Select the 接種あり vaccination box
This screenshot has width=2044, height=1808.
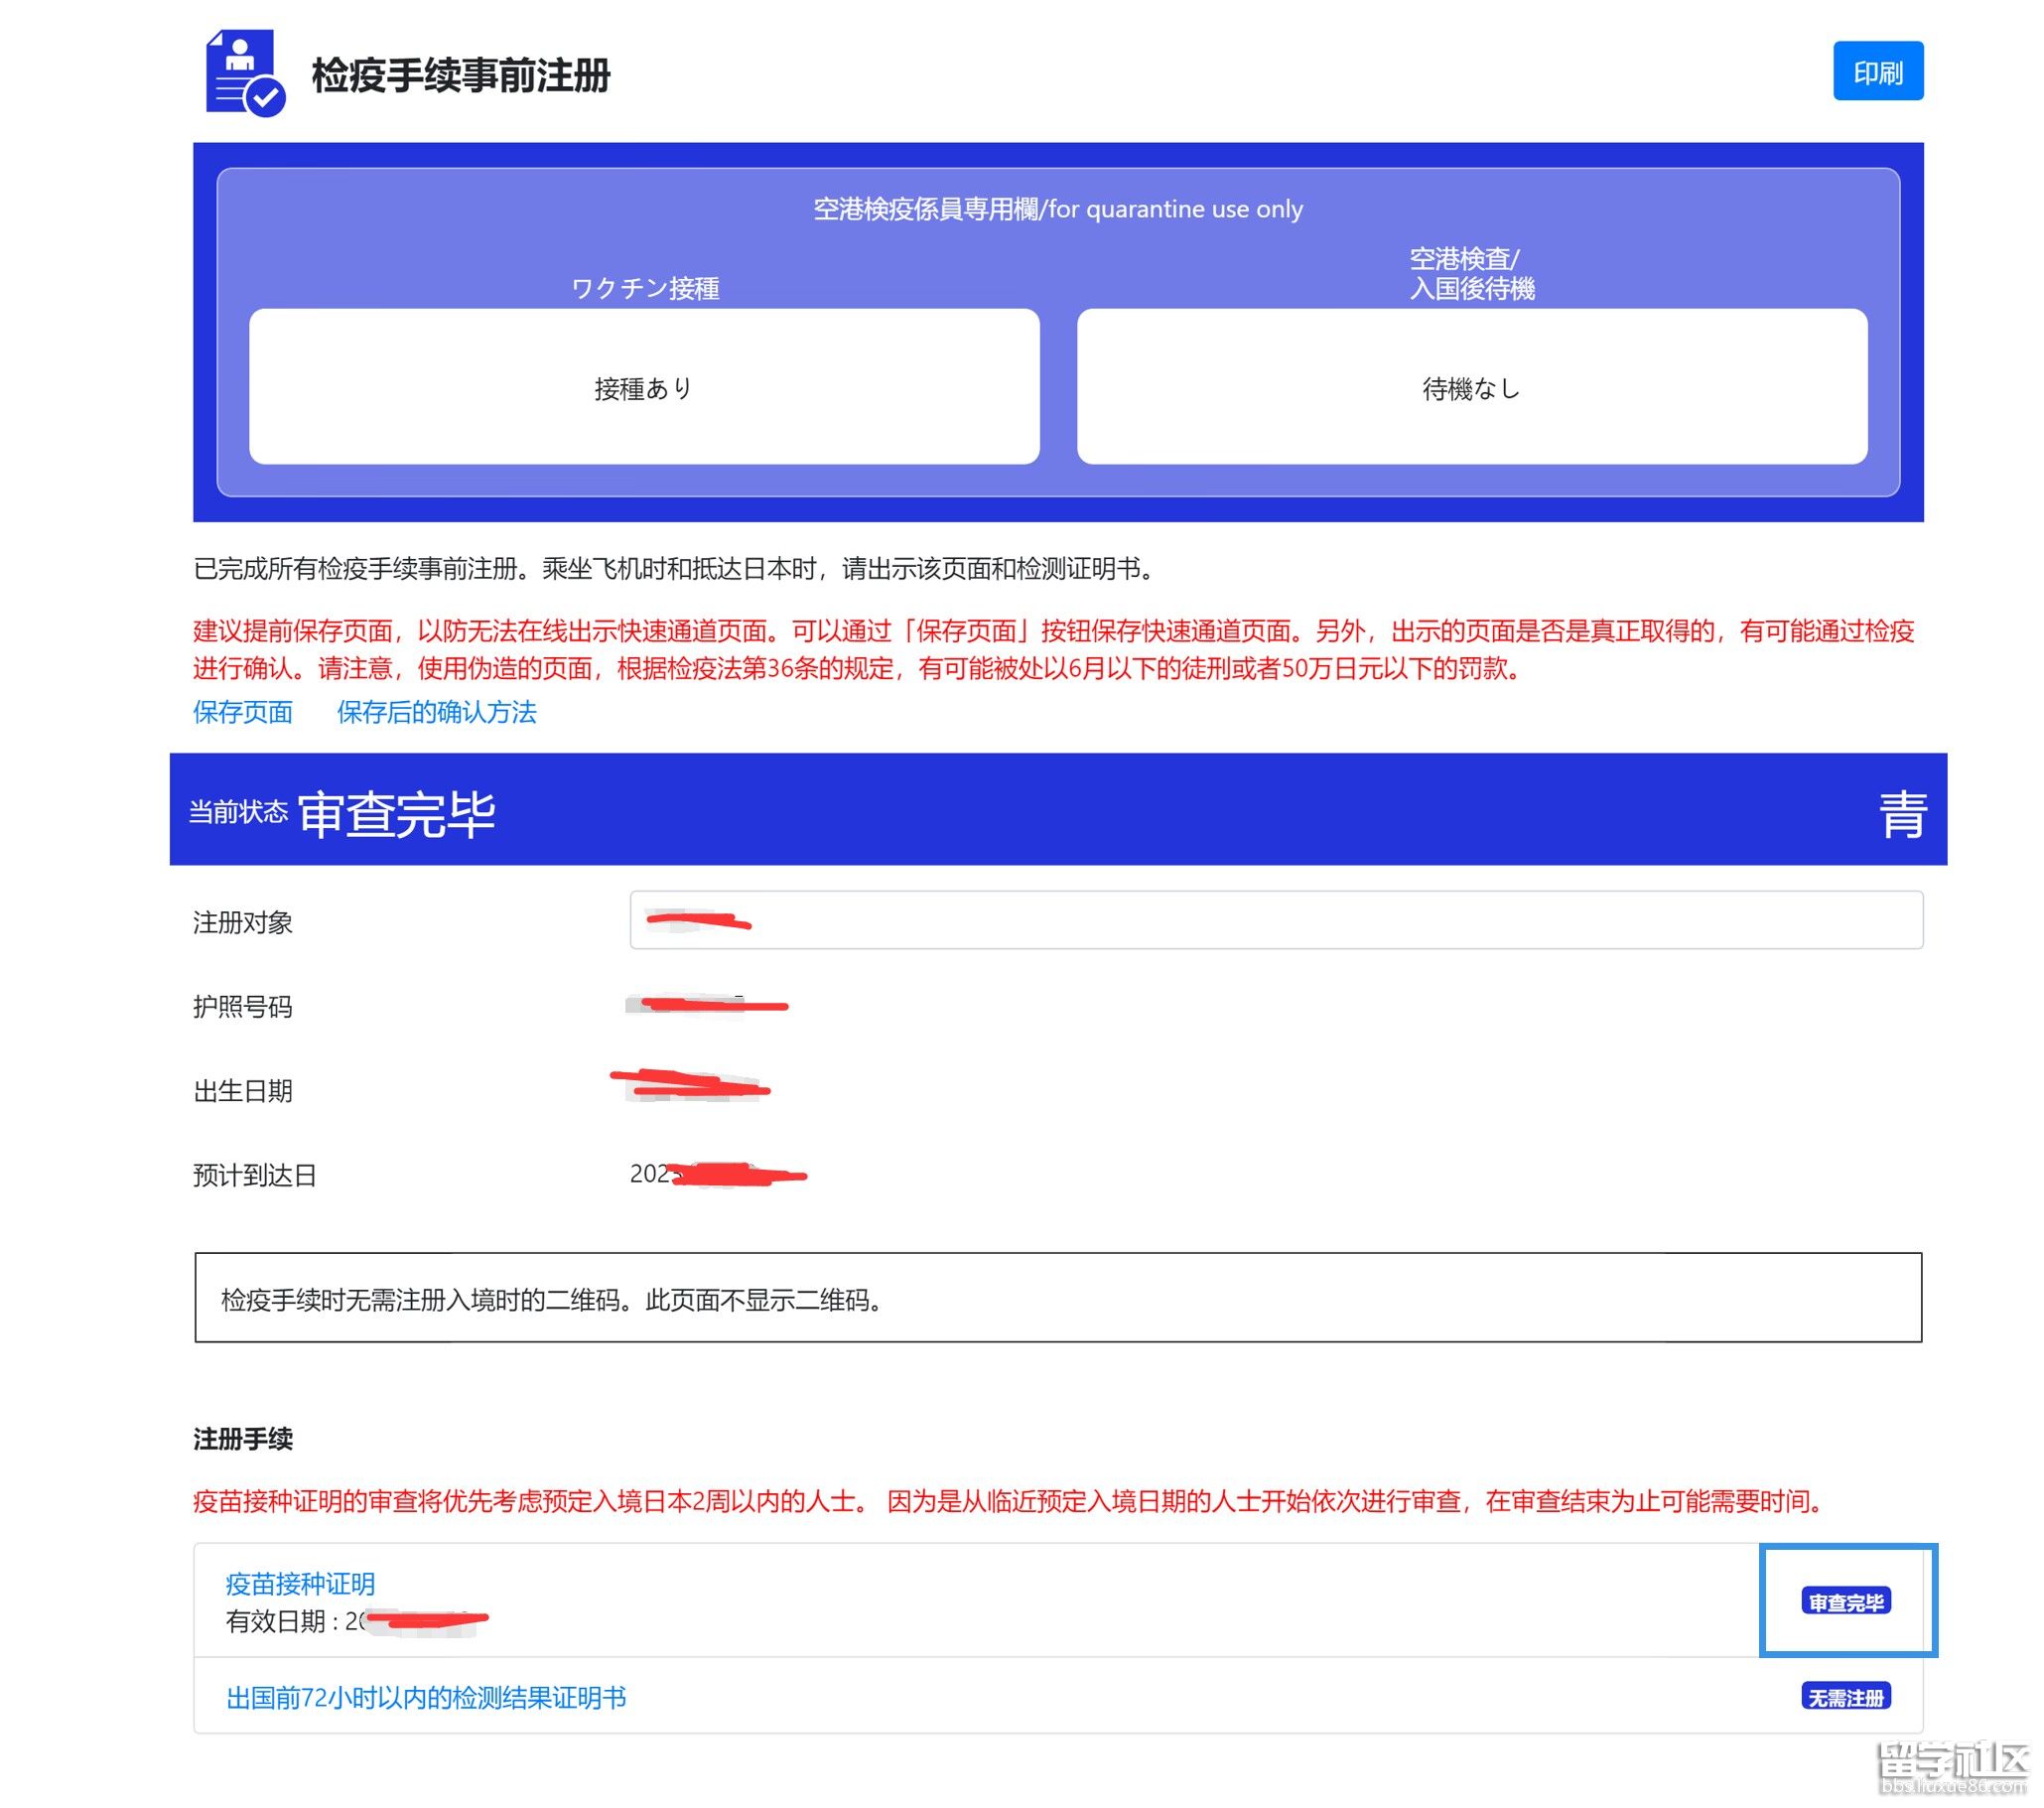(x=644, y=387)
